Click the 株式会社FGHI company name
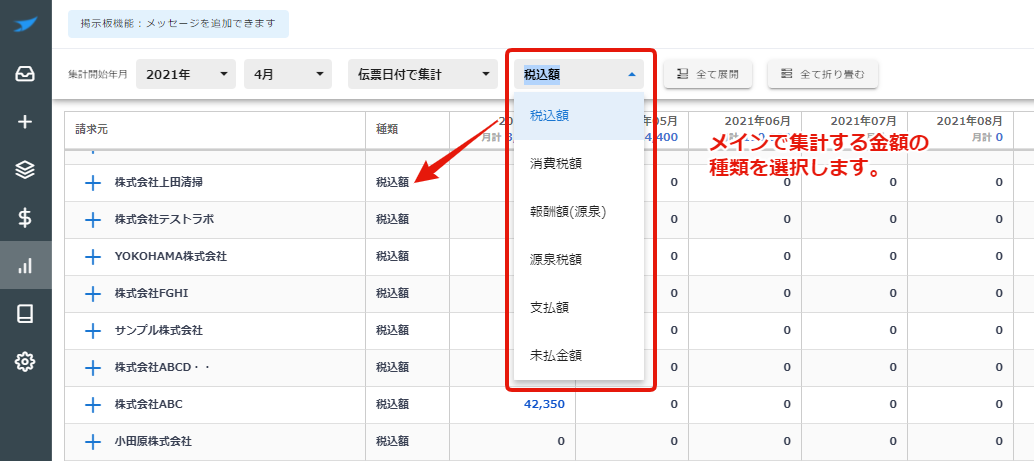 coord(151,293)
